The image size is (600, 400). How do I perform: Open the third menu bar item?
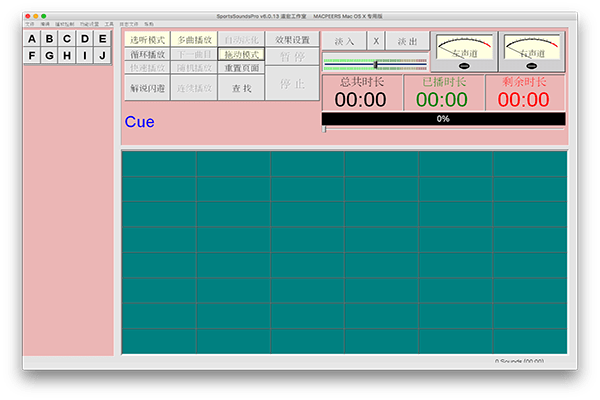(65, 24)
